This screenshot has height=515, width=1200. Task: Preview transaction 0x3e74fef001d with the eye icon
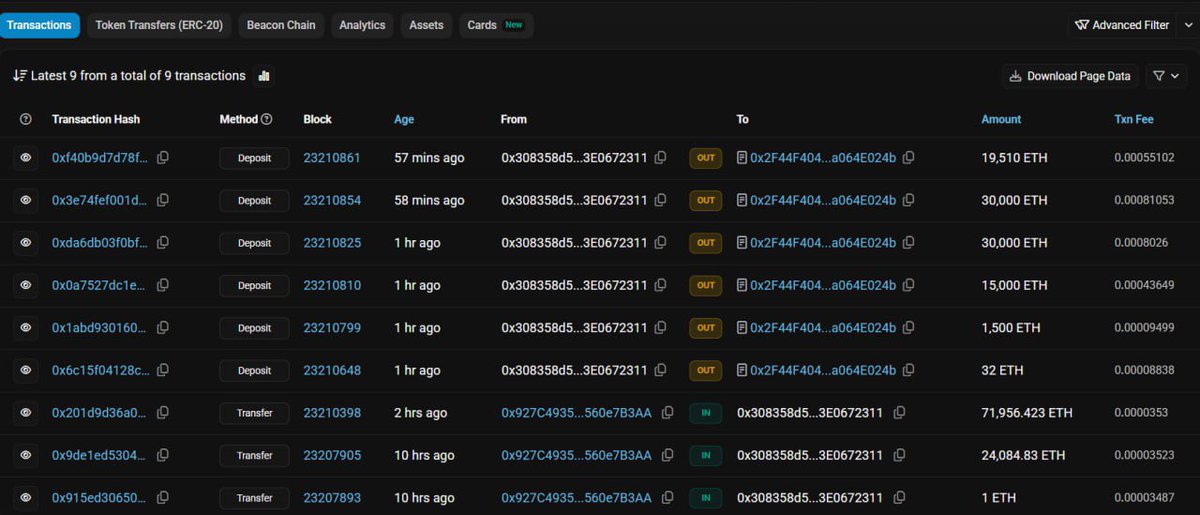26,200
